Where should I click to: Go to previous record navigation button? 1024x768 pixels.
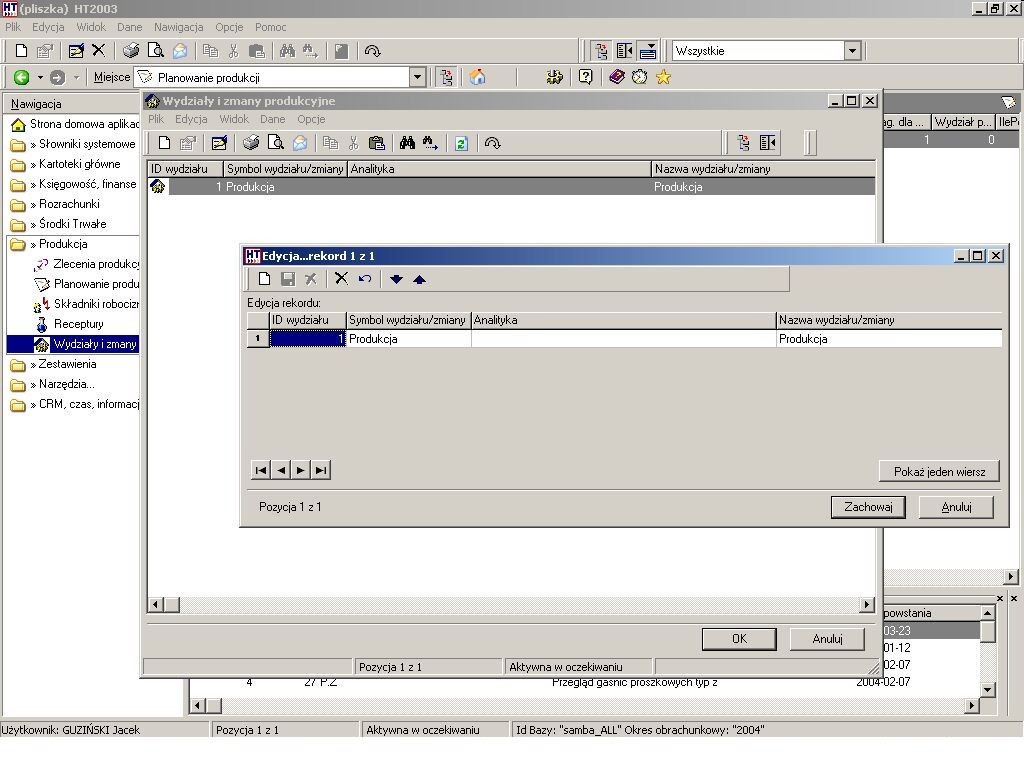point(281,470)
